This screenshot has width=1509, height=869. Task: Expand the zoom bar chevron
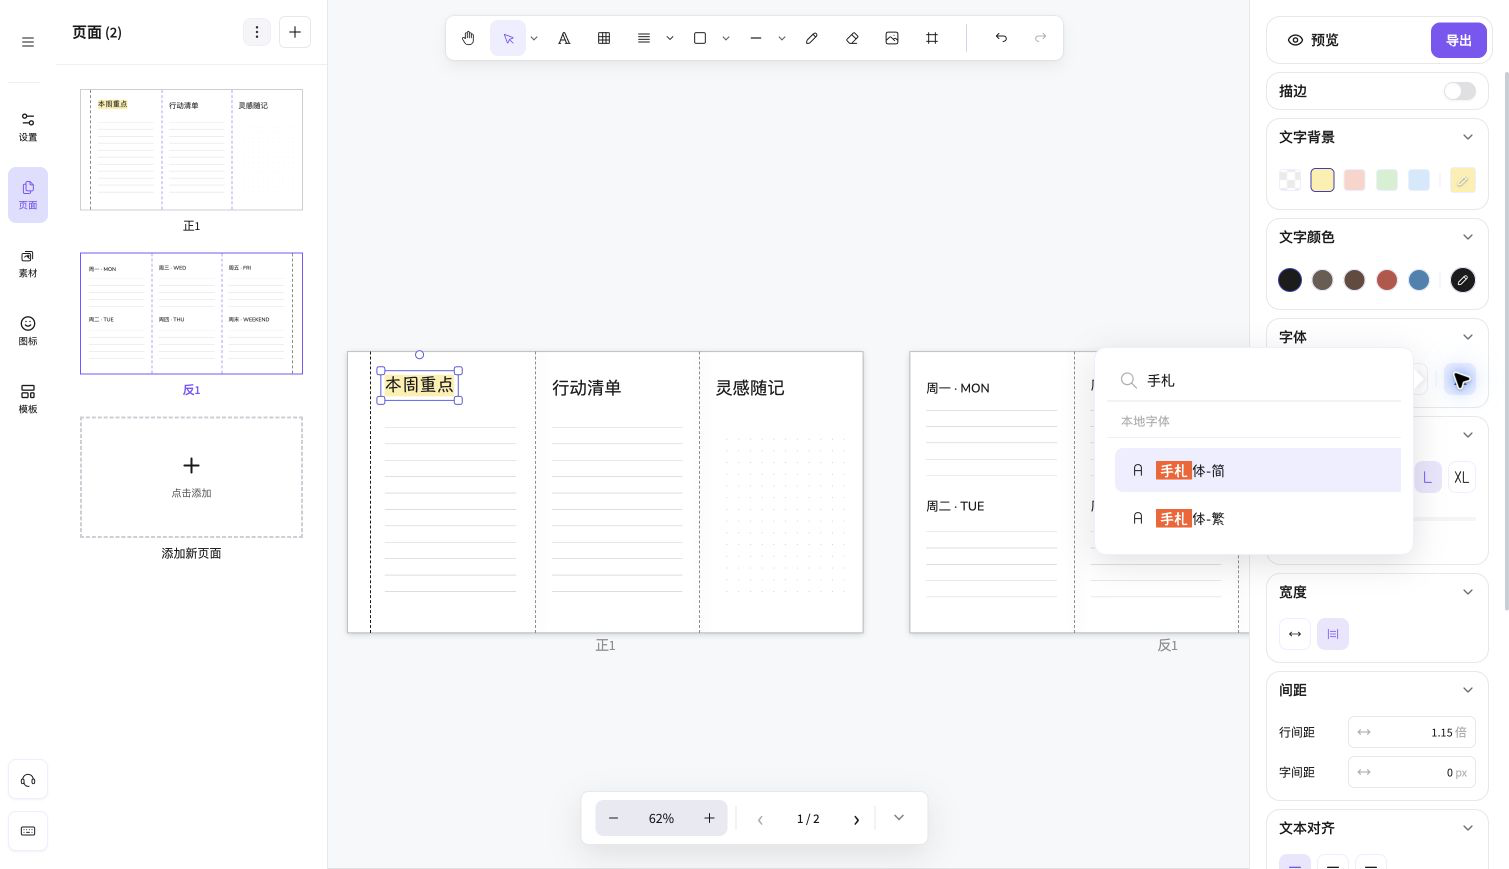(x=899, y=818)
